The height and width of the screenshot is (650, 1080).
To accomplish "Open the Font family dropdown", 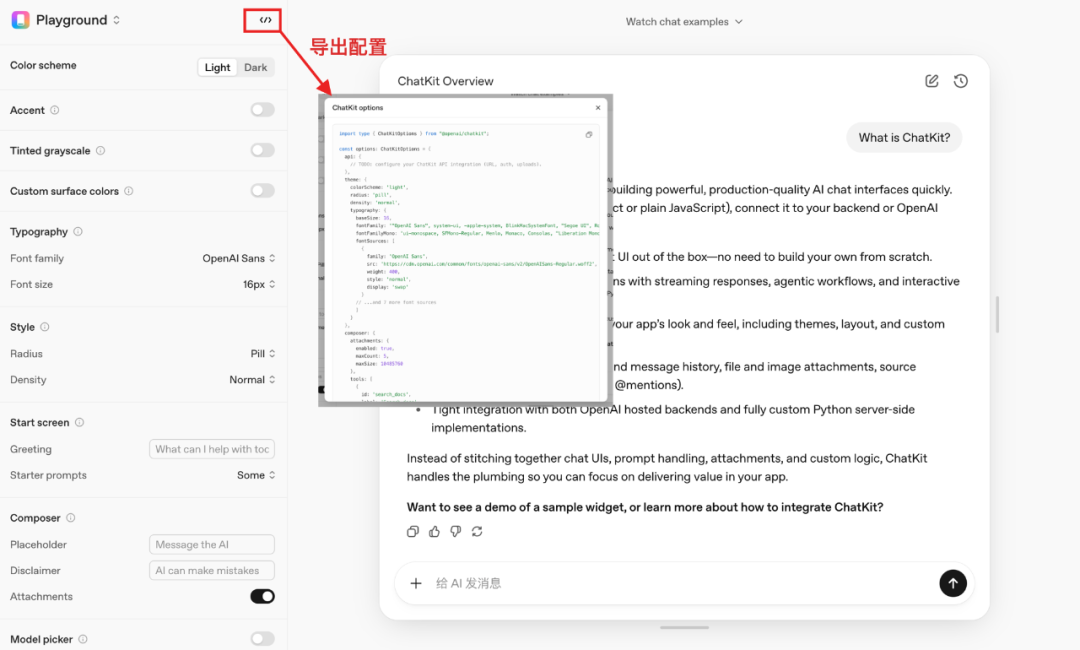I will pos(239,258).
